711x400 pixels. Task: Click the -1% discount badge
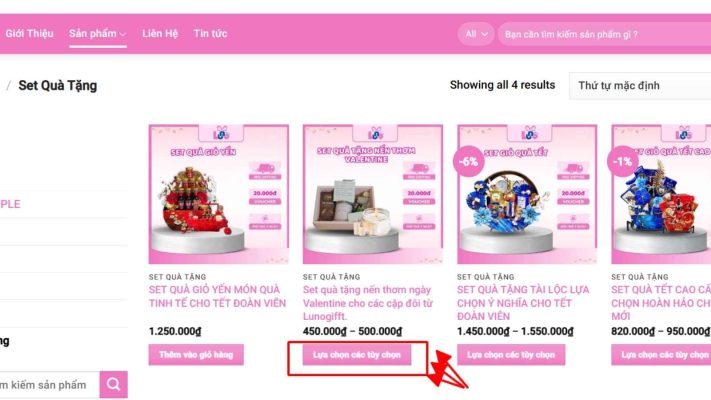(622, 161)
